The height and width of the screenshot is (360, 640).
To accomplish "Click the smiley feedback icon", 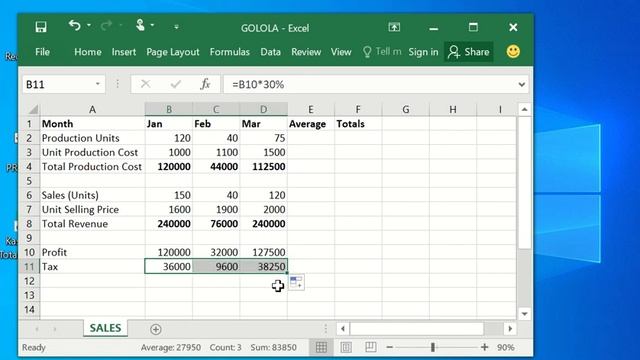I will tap(513, 51).
